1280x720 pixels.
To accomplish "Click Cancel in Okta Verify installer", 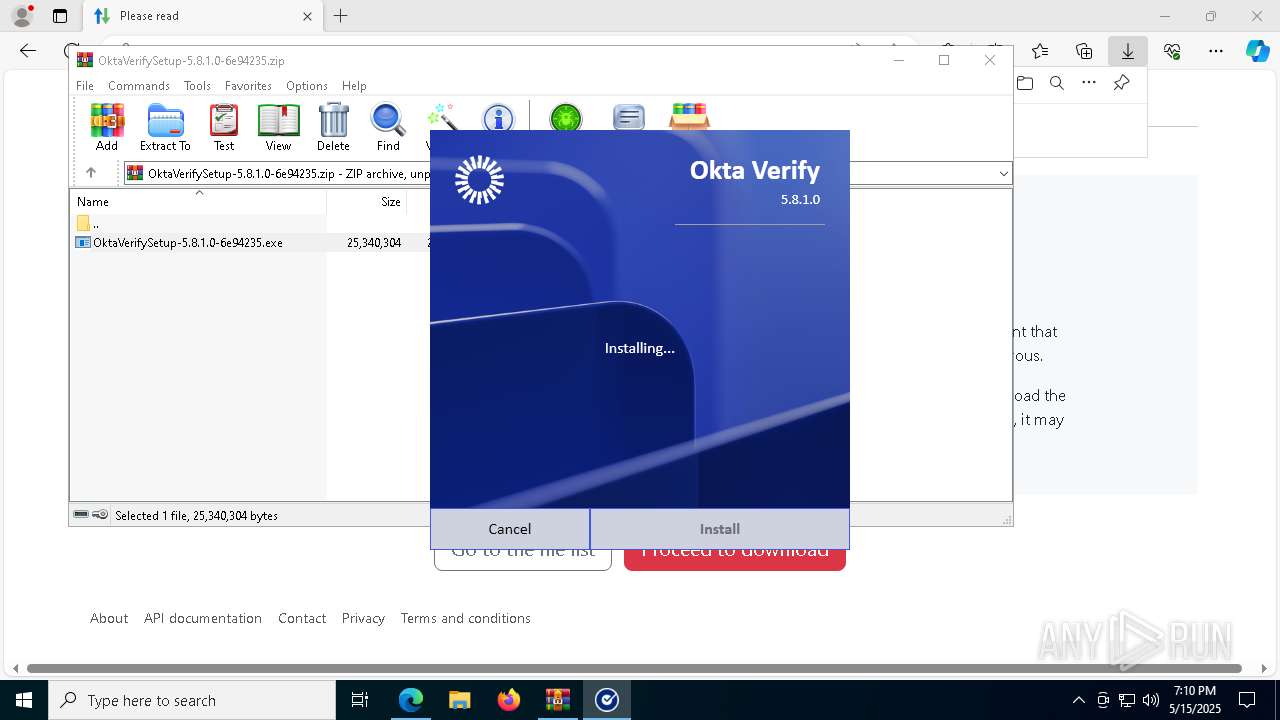I will point(510,529).
